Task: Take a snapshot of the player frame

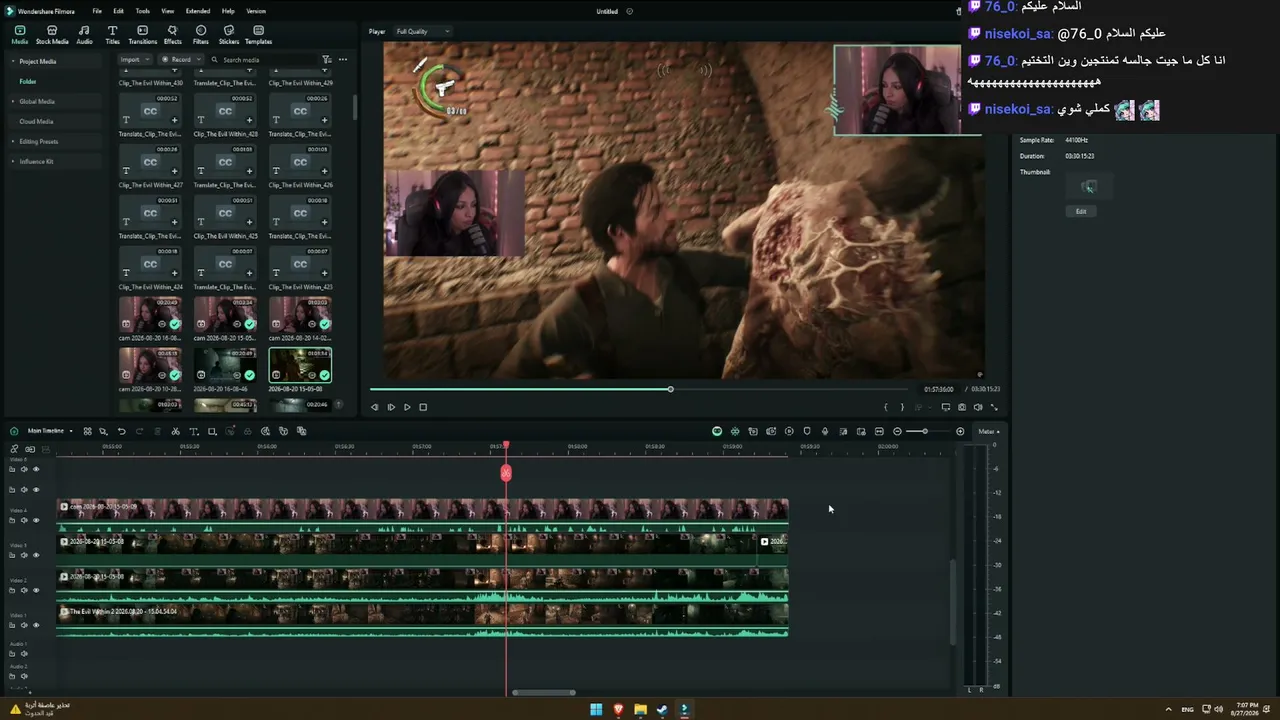Action: [x=962, y=407]
